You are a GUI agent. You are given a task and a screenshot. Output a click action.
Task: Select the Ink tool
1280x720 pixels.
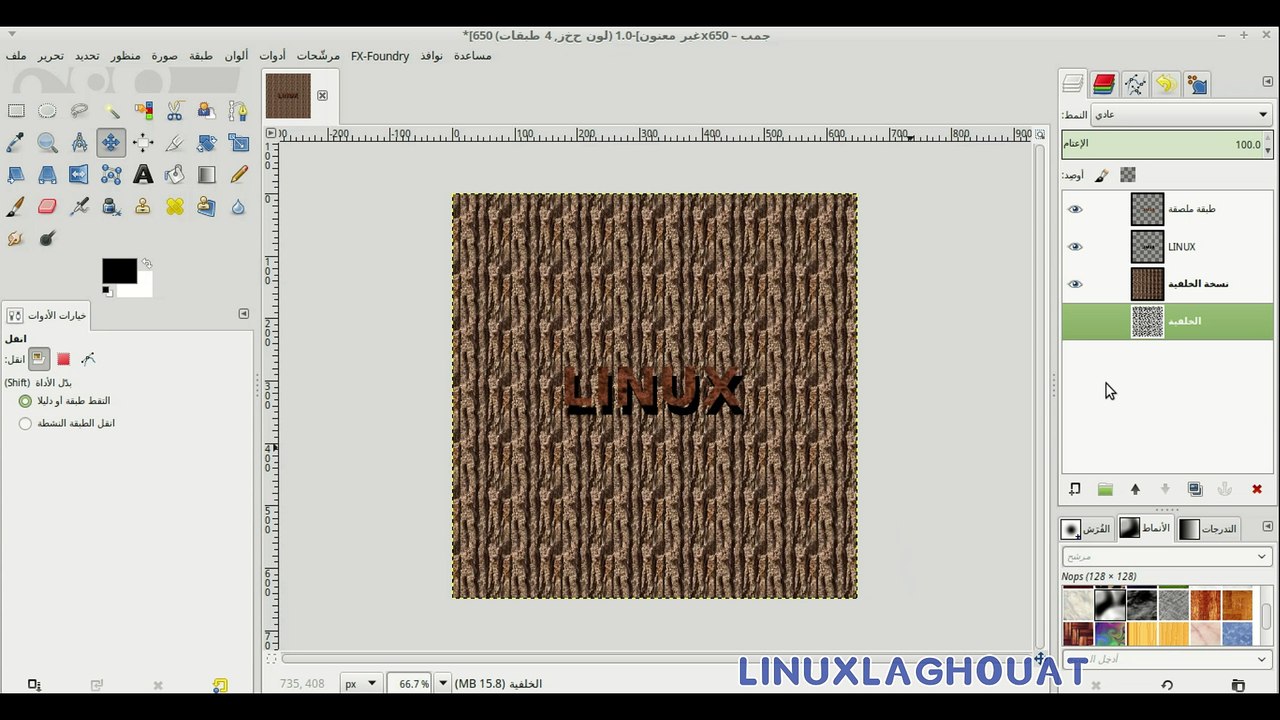111,207
